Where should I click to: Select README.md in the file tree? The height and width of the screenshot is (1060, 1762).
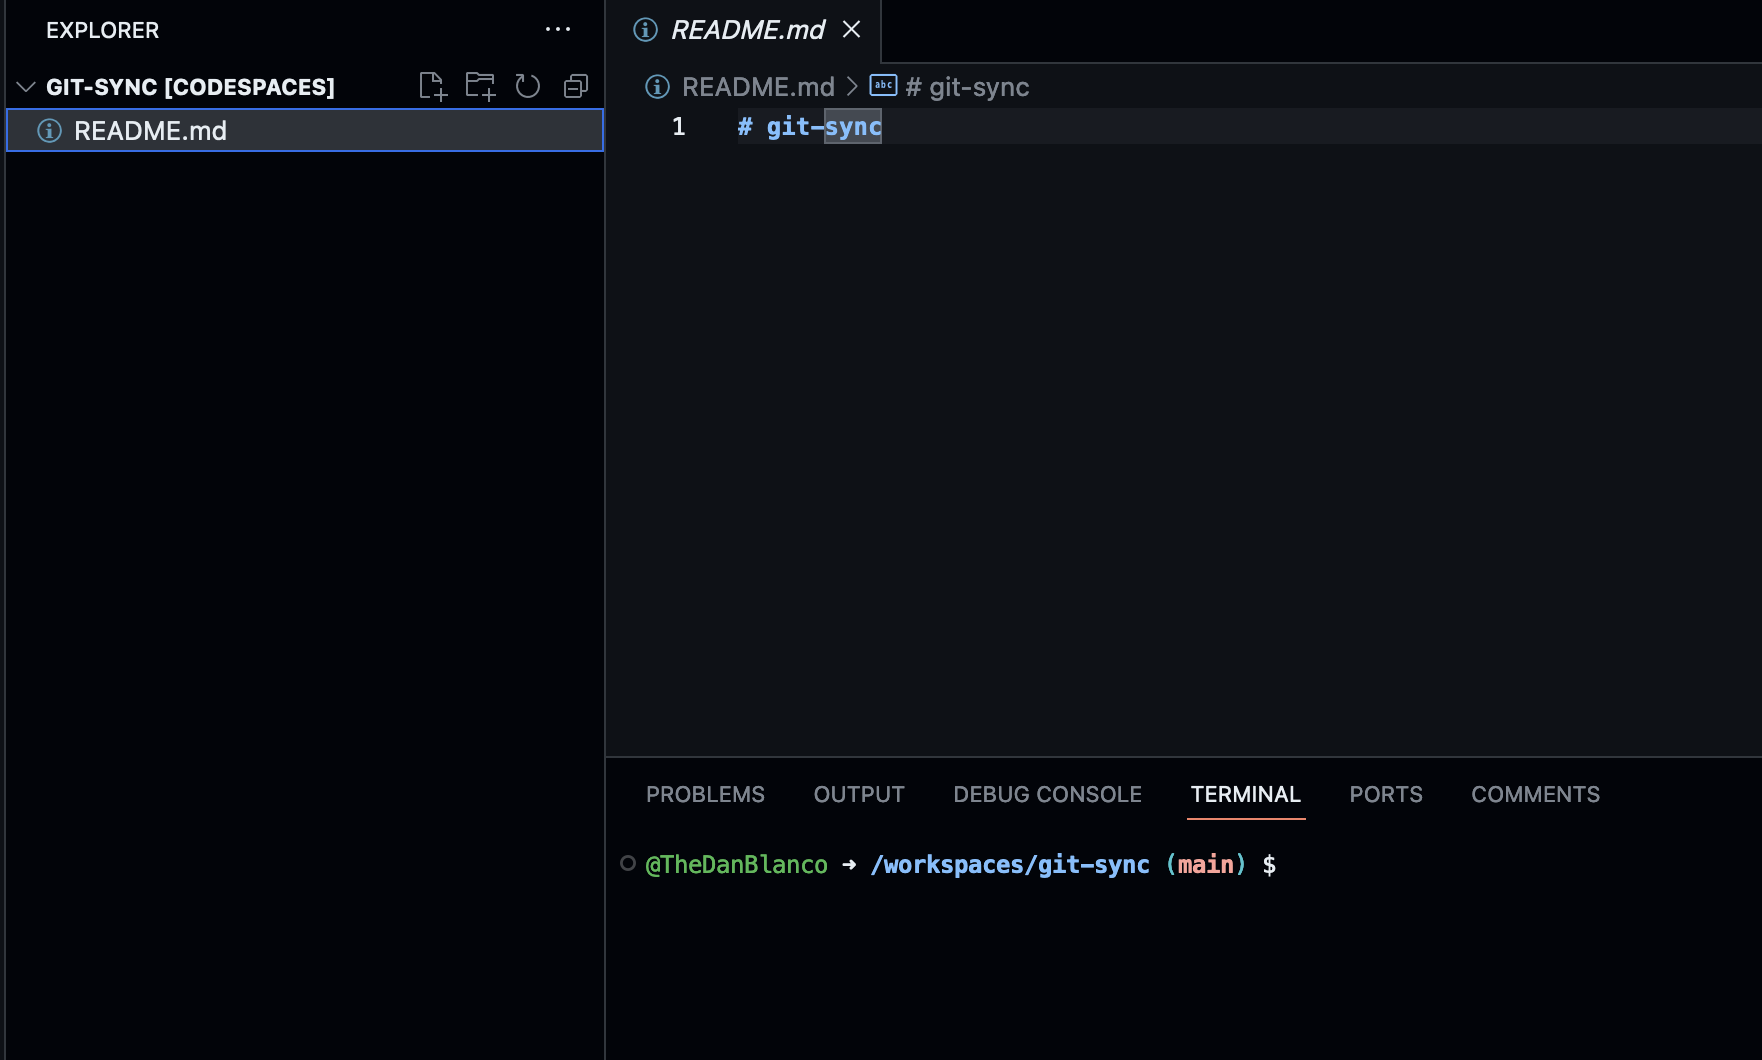point(151,130)
